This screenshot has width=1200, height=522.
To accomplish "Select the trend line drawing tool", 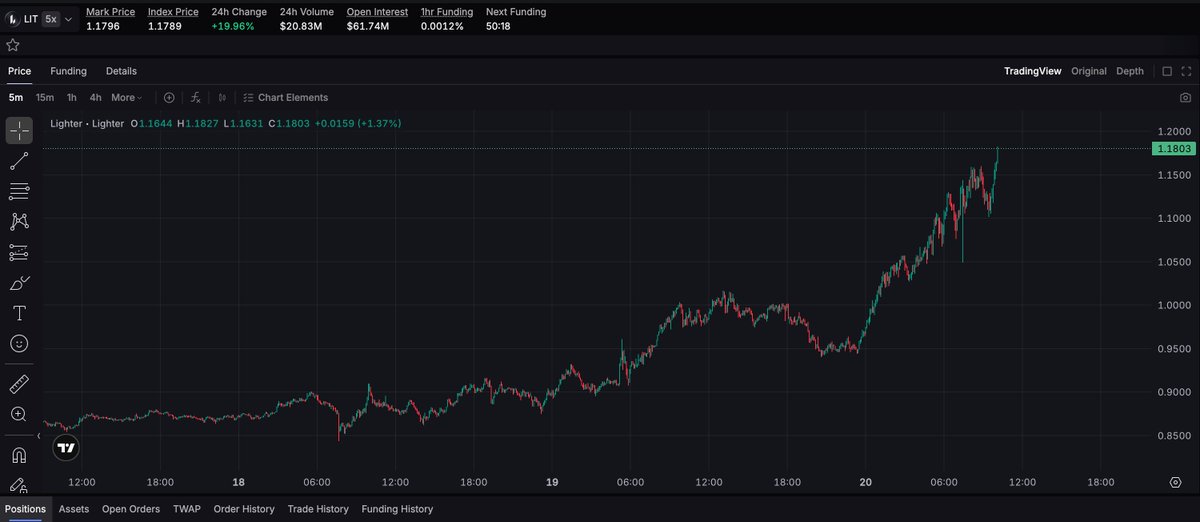I will (x=19, y=161).
